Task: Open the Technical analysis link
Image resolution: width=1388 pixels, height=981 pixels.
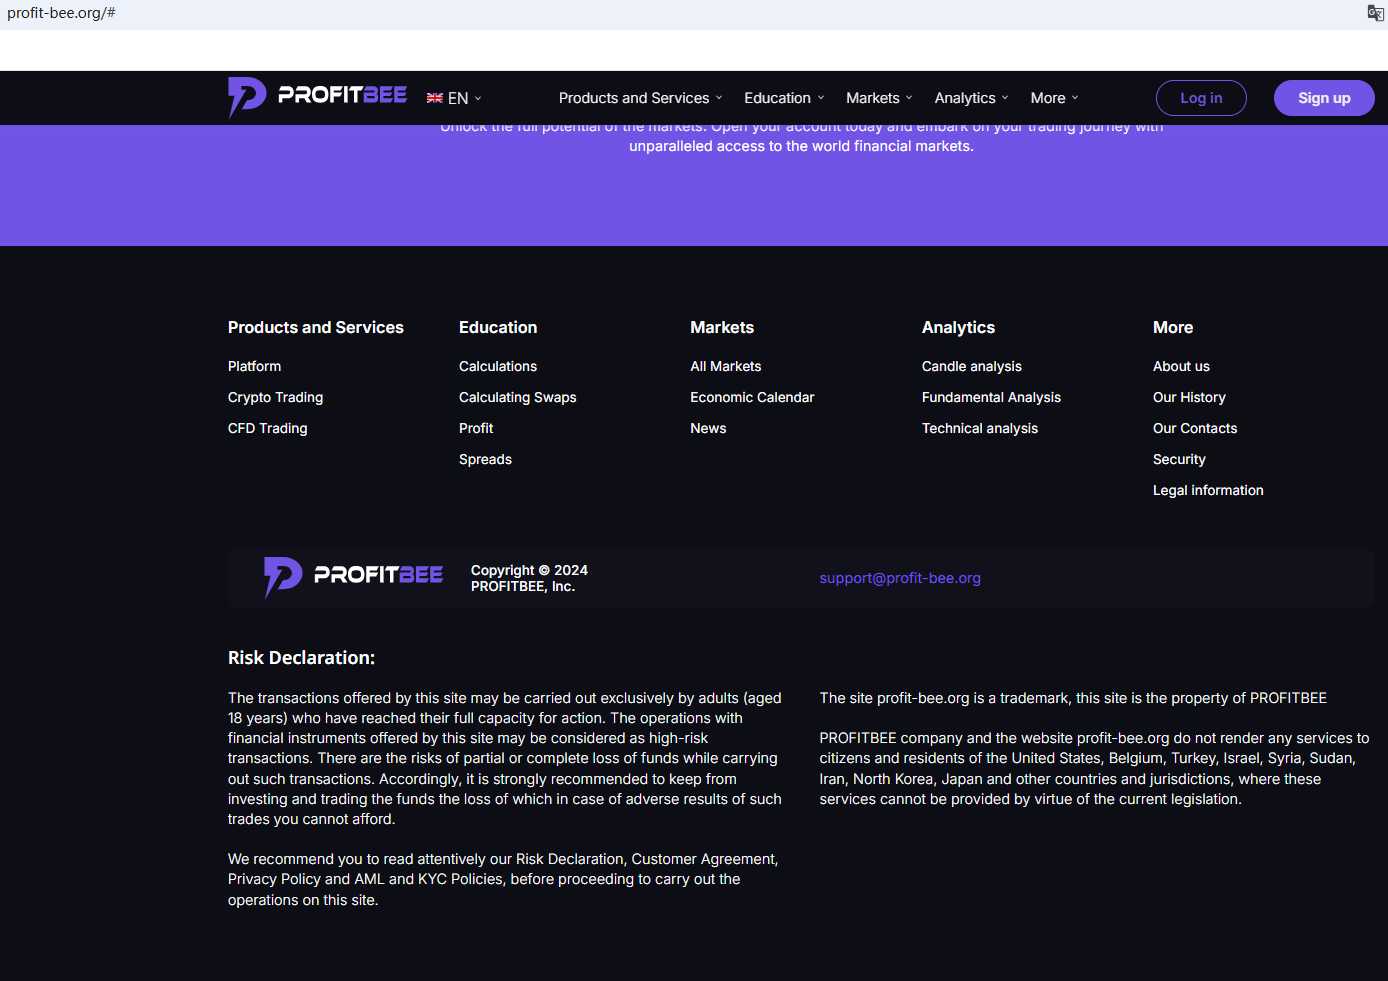Action: 979,428
